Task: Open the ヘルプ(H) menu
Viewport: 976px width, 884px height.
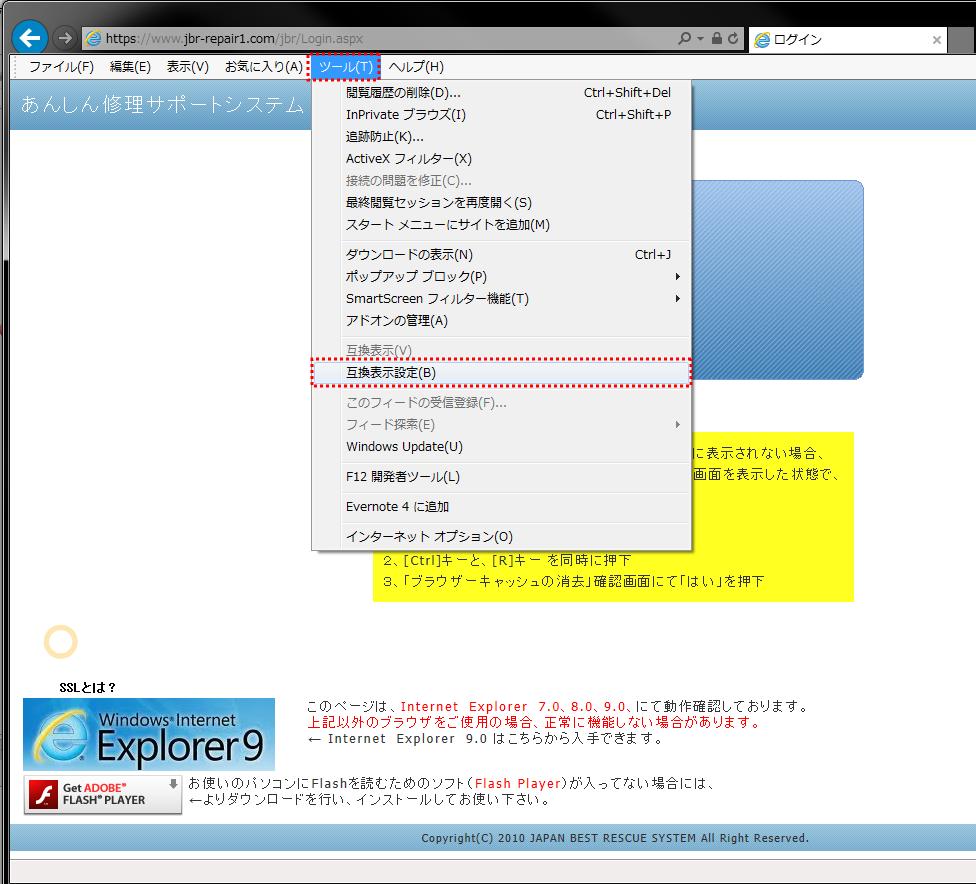Action: point(416,67)
